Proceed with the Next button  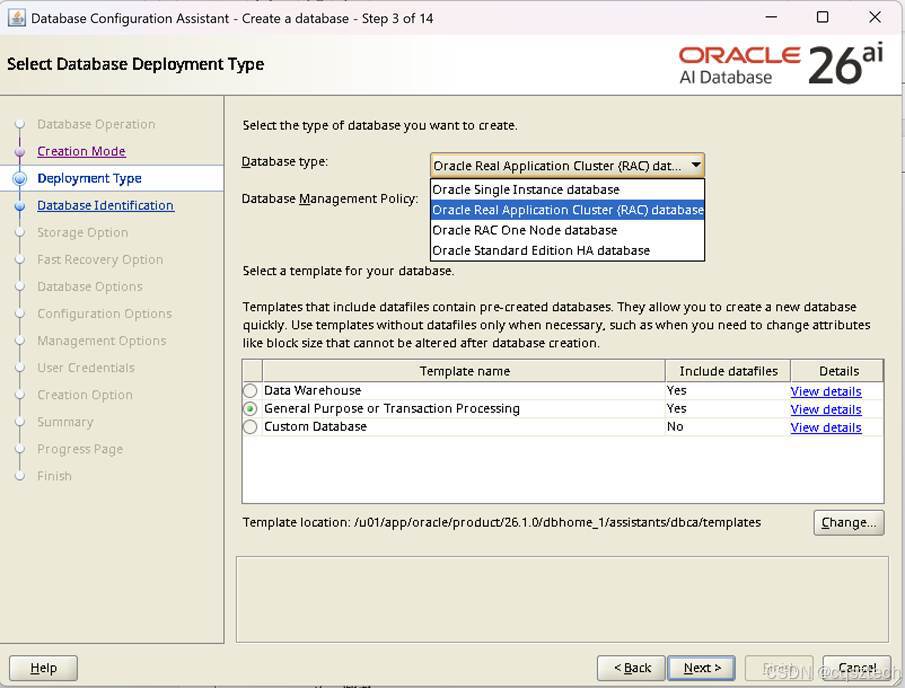pos(701,668)
